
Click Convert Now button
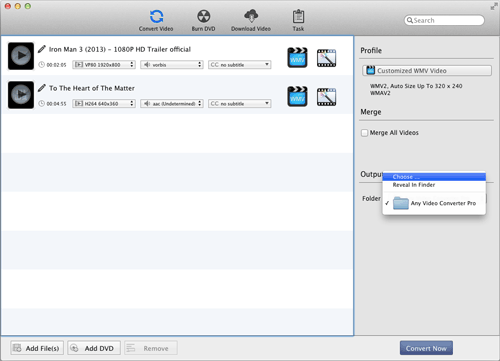(426, 348)
